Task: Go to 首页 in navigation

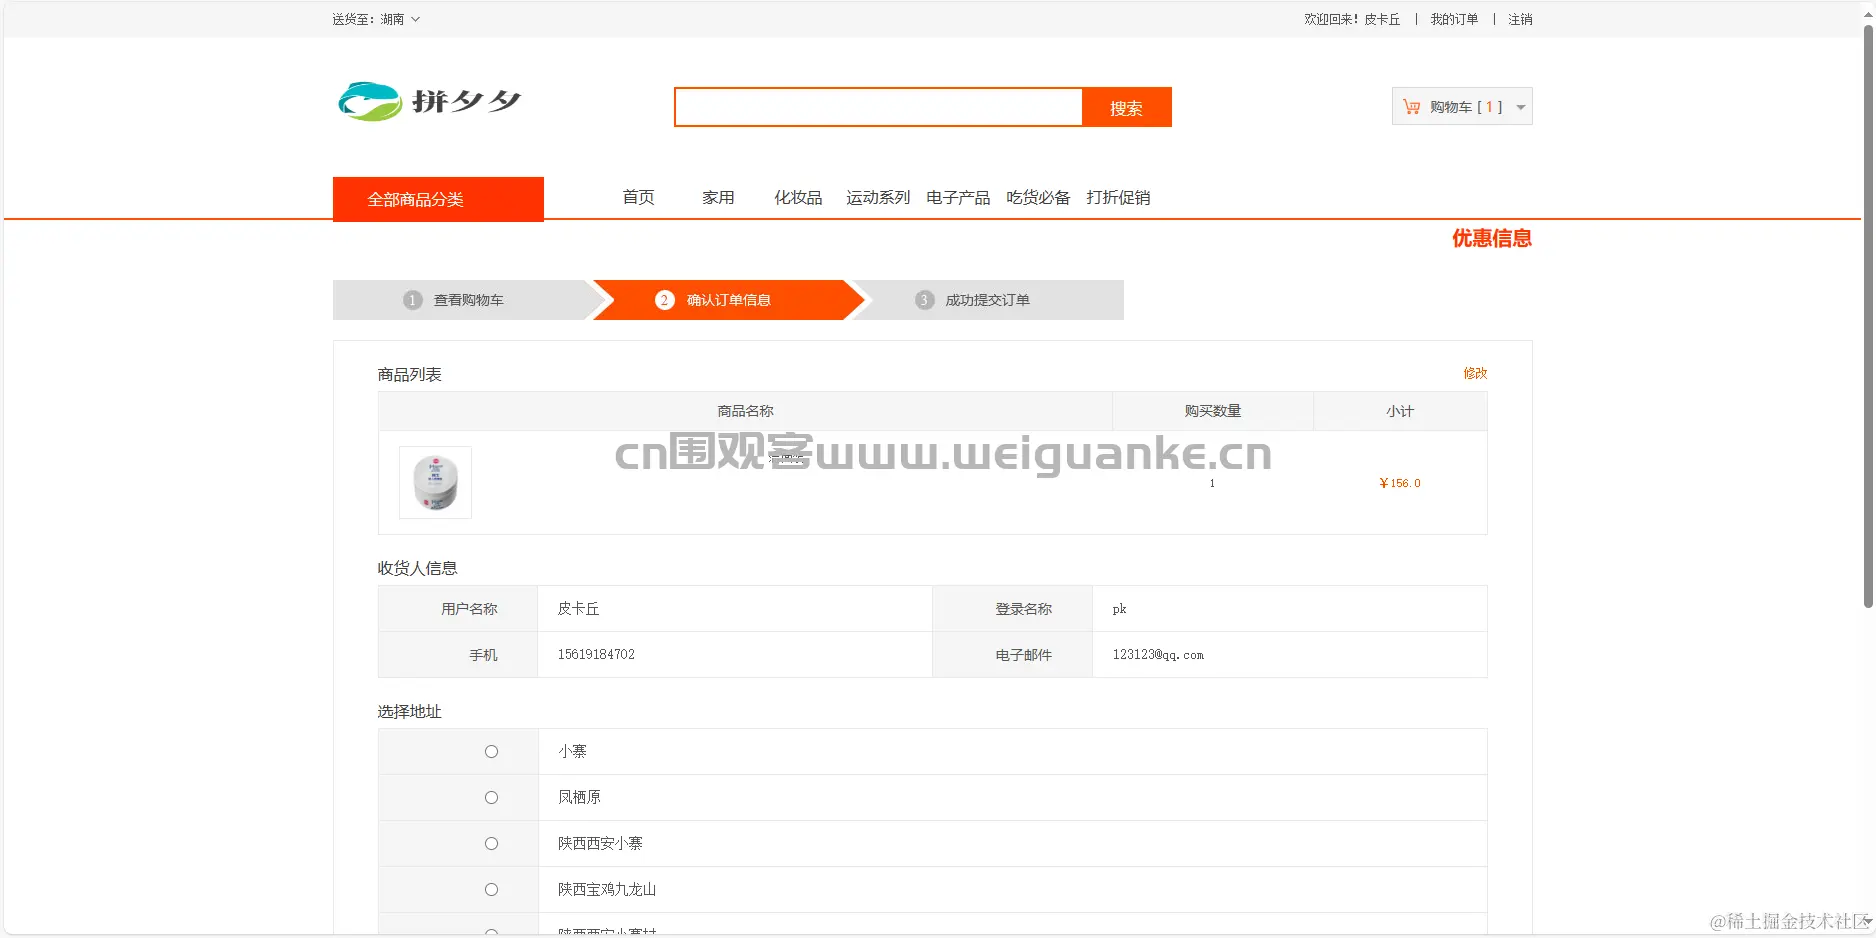Action: click(x=638, y=197)
